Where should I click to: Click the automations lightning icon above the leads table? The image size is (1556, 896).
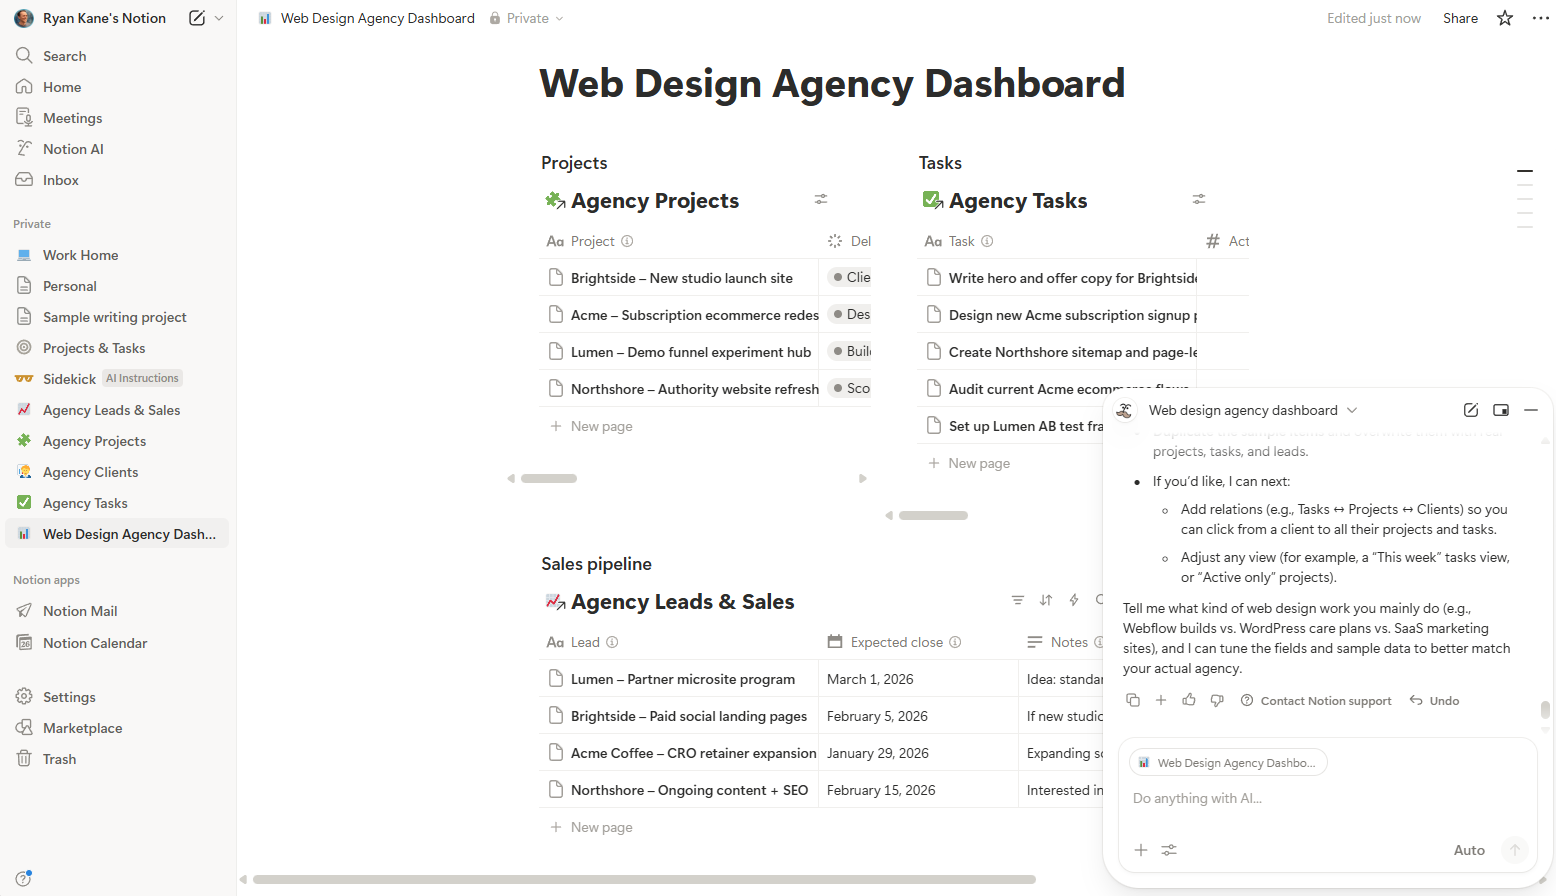1073,600
